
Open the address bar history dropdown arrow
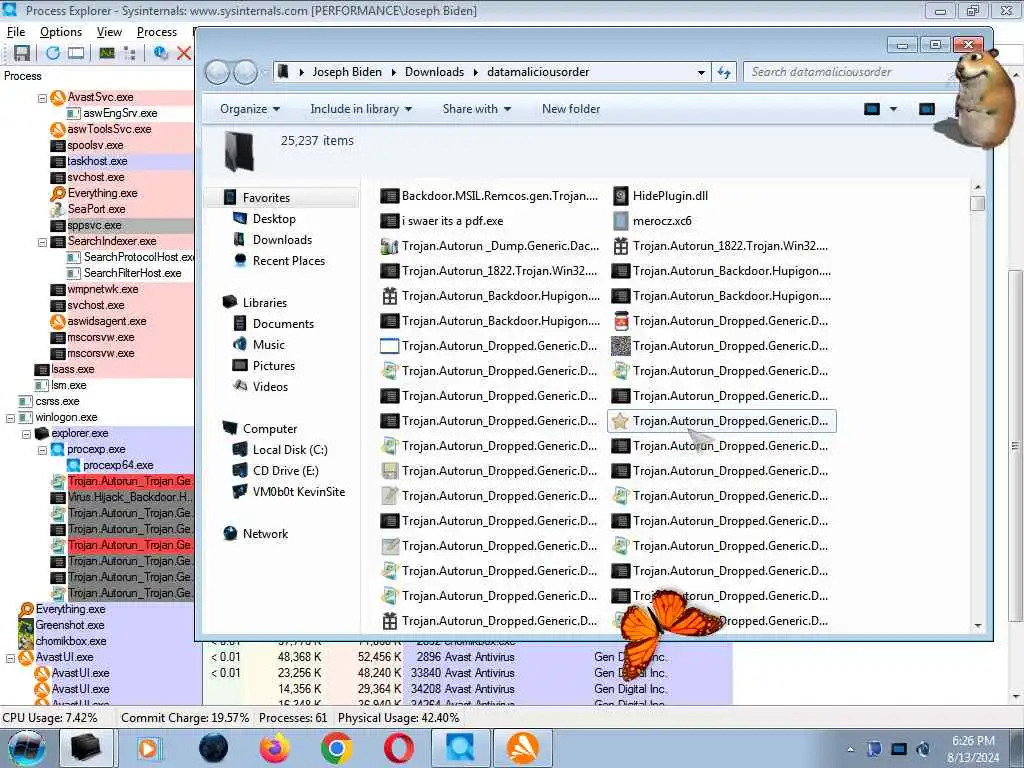701,72
